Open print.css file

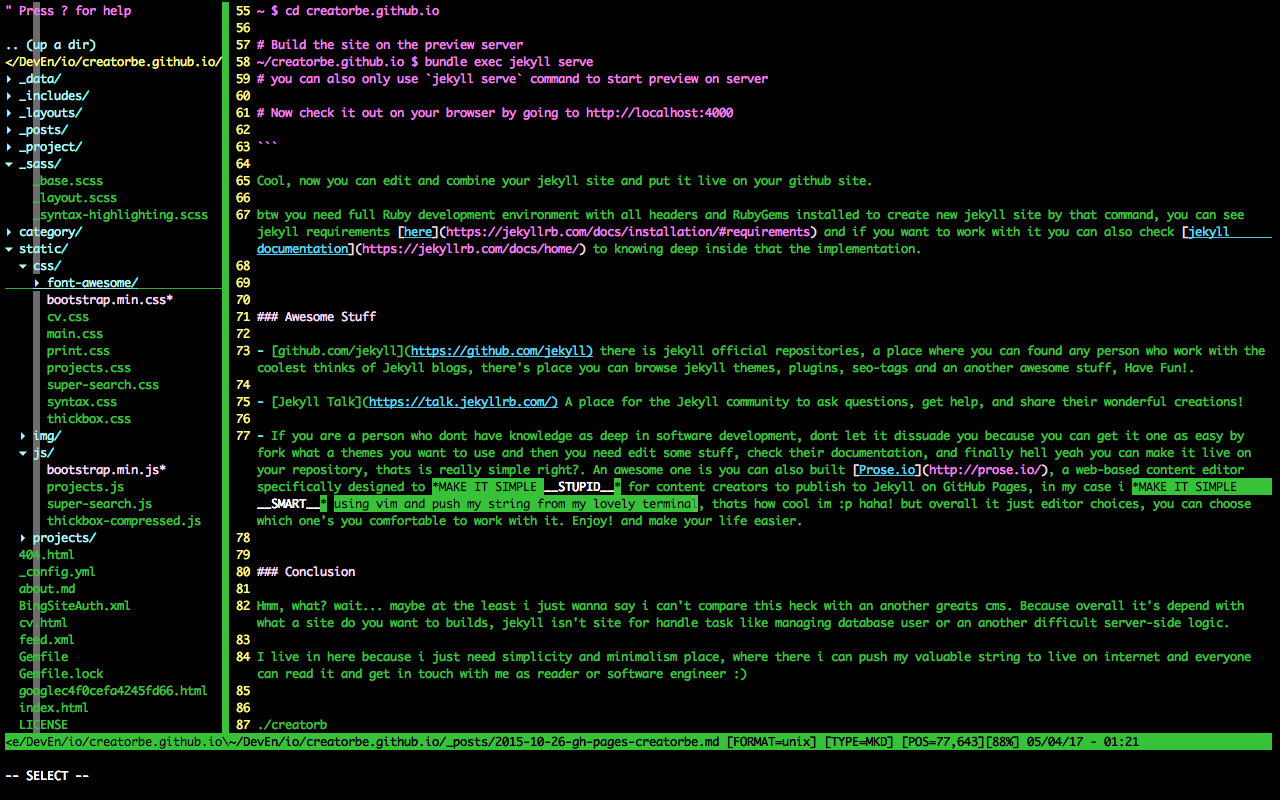click(x=78, y=351)
